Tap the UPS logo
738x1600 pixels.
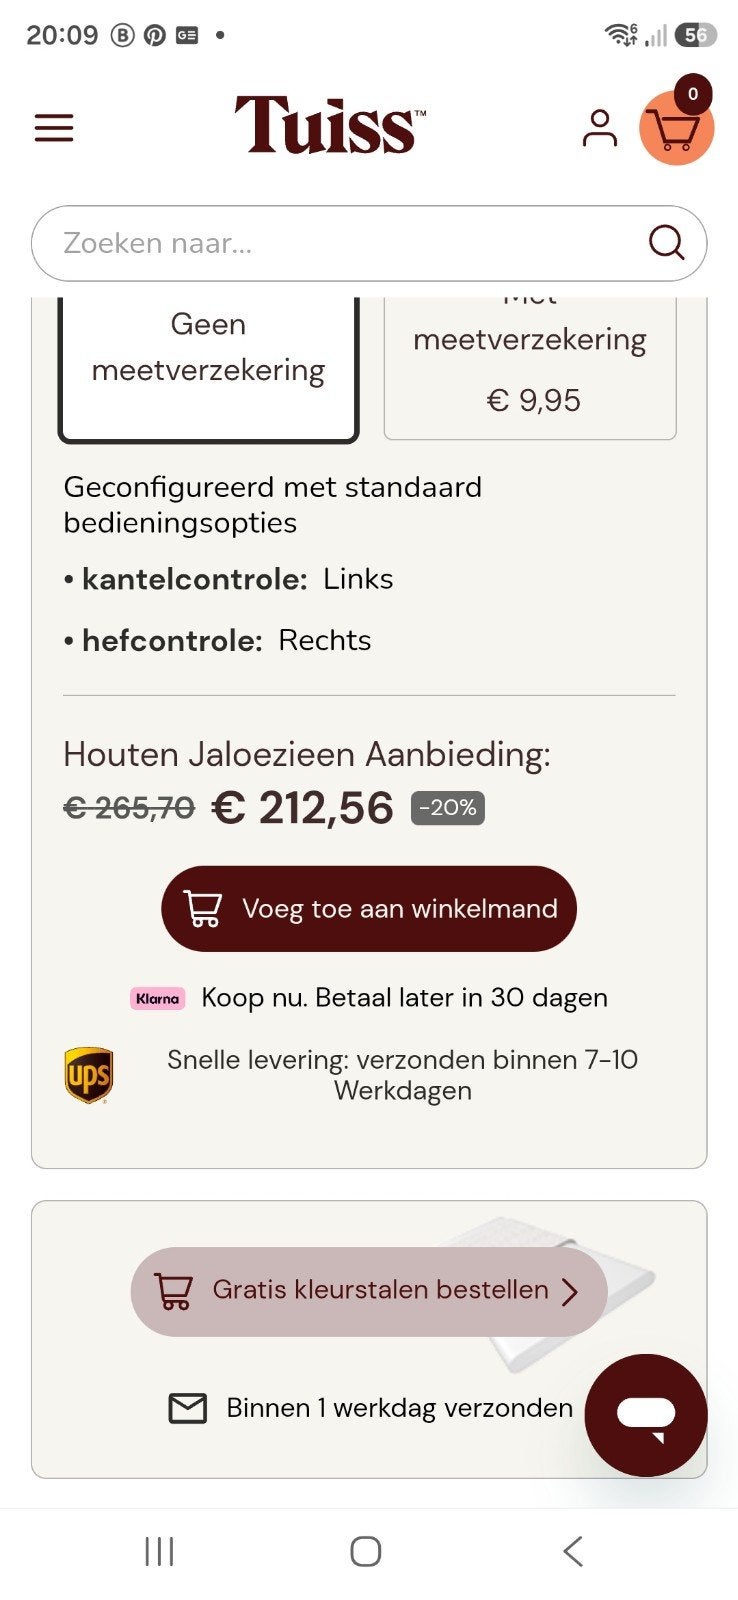coord(89,1075)
